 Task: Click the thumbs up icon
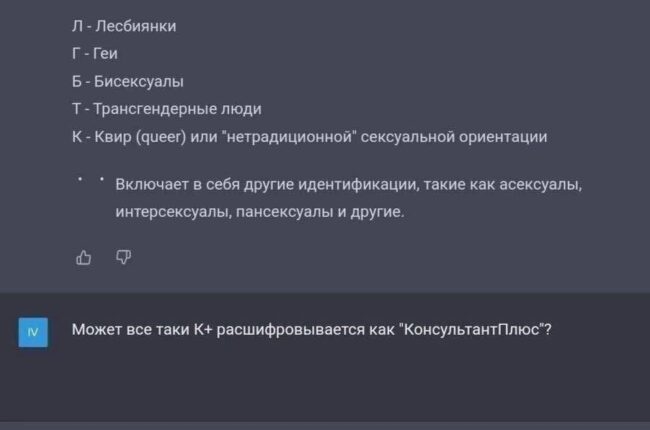83,258
